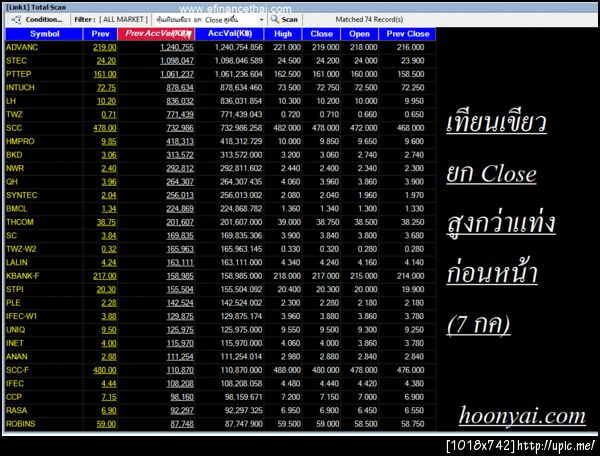Screen dimensions: 600x456
Task: Click the ALL MARKET filter field
Action: click(124, 20)
